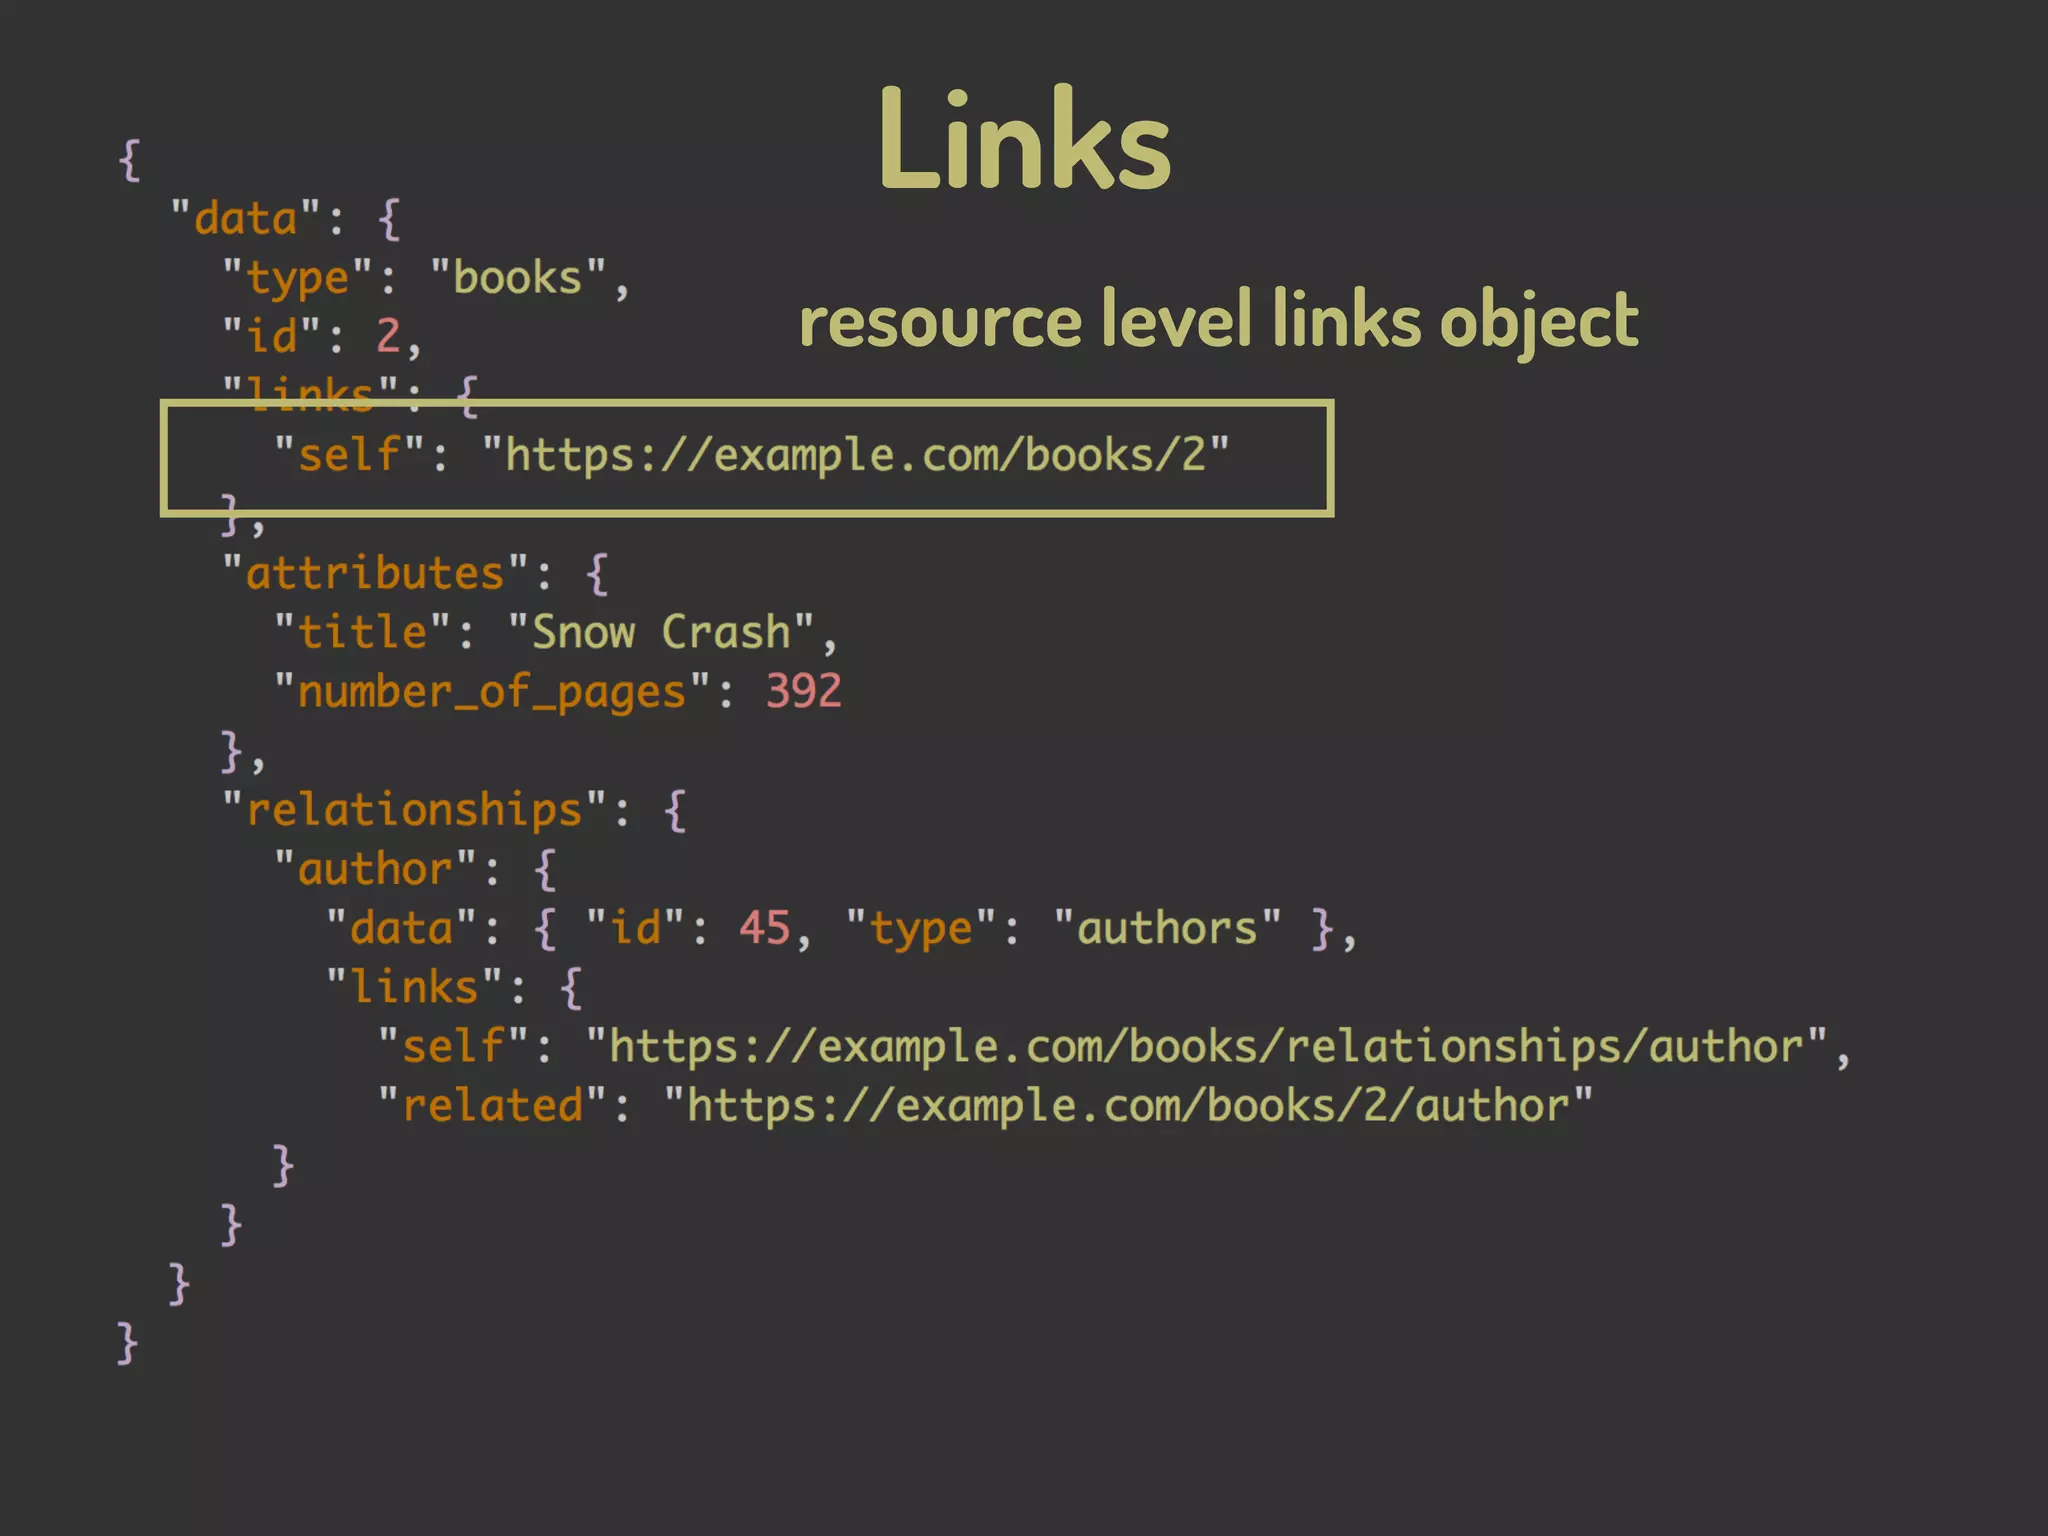
Task: Click the "title" key
Action: coord(363,632)
